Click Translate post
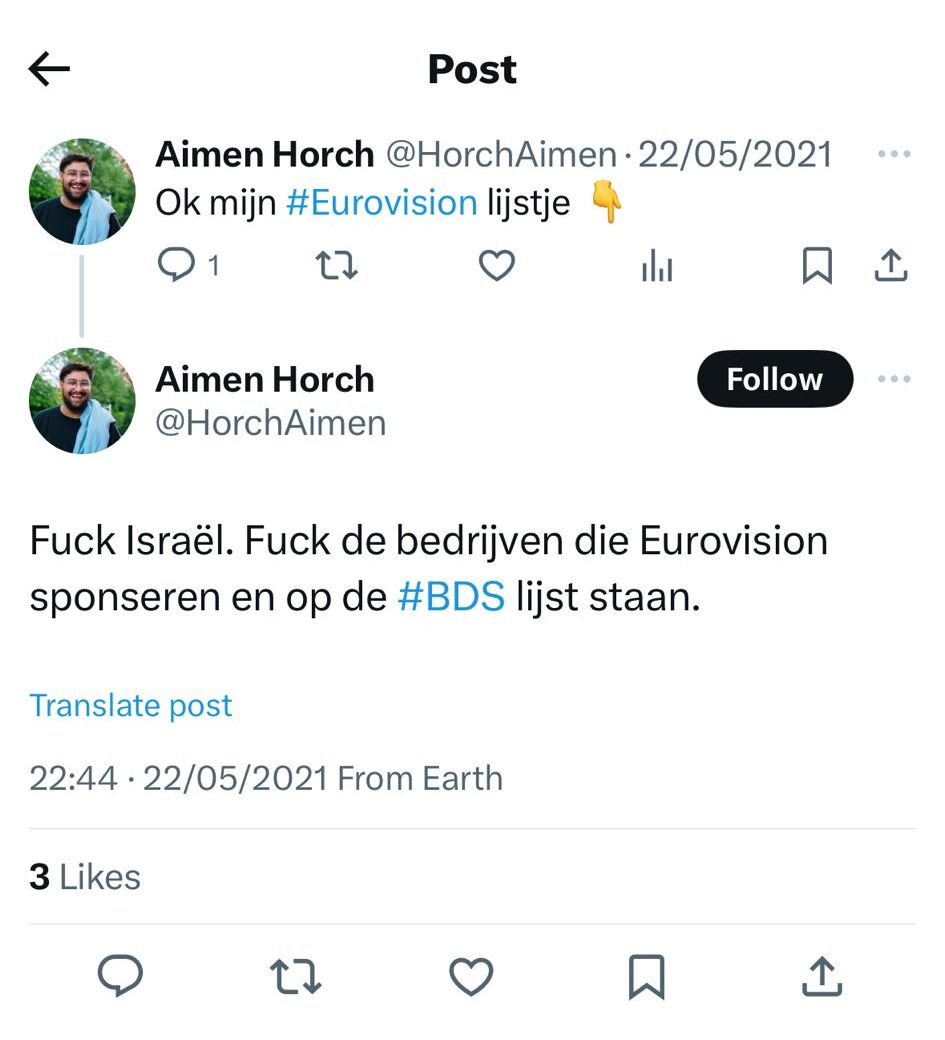 pos(131,705)
